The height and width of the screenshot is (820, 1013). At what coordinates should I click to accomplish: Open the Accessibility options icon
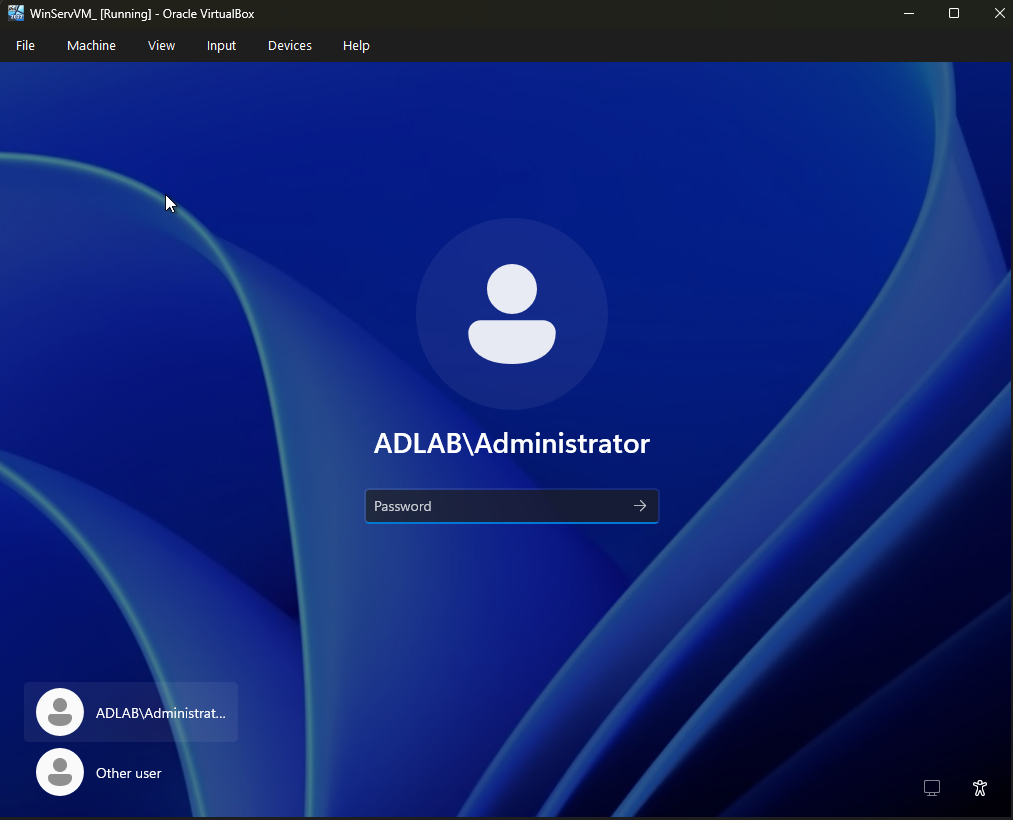coord(979,788)
